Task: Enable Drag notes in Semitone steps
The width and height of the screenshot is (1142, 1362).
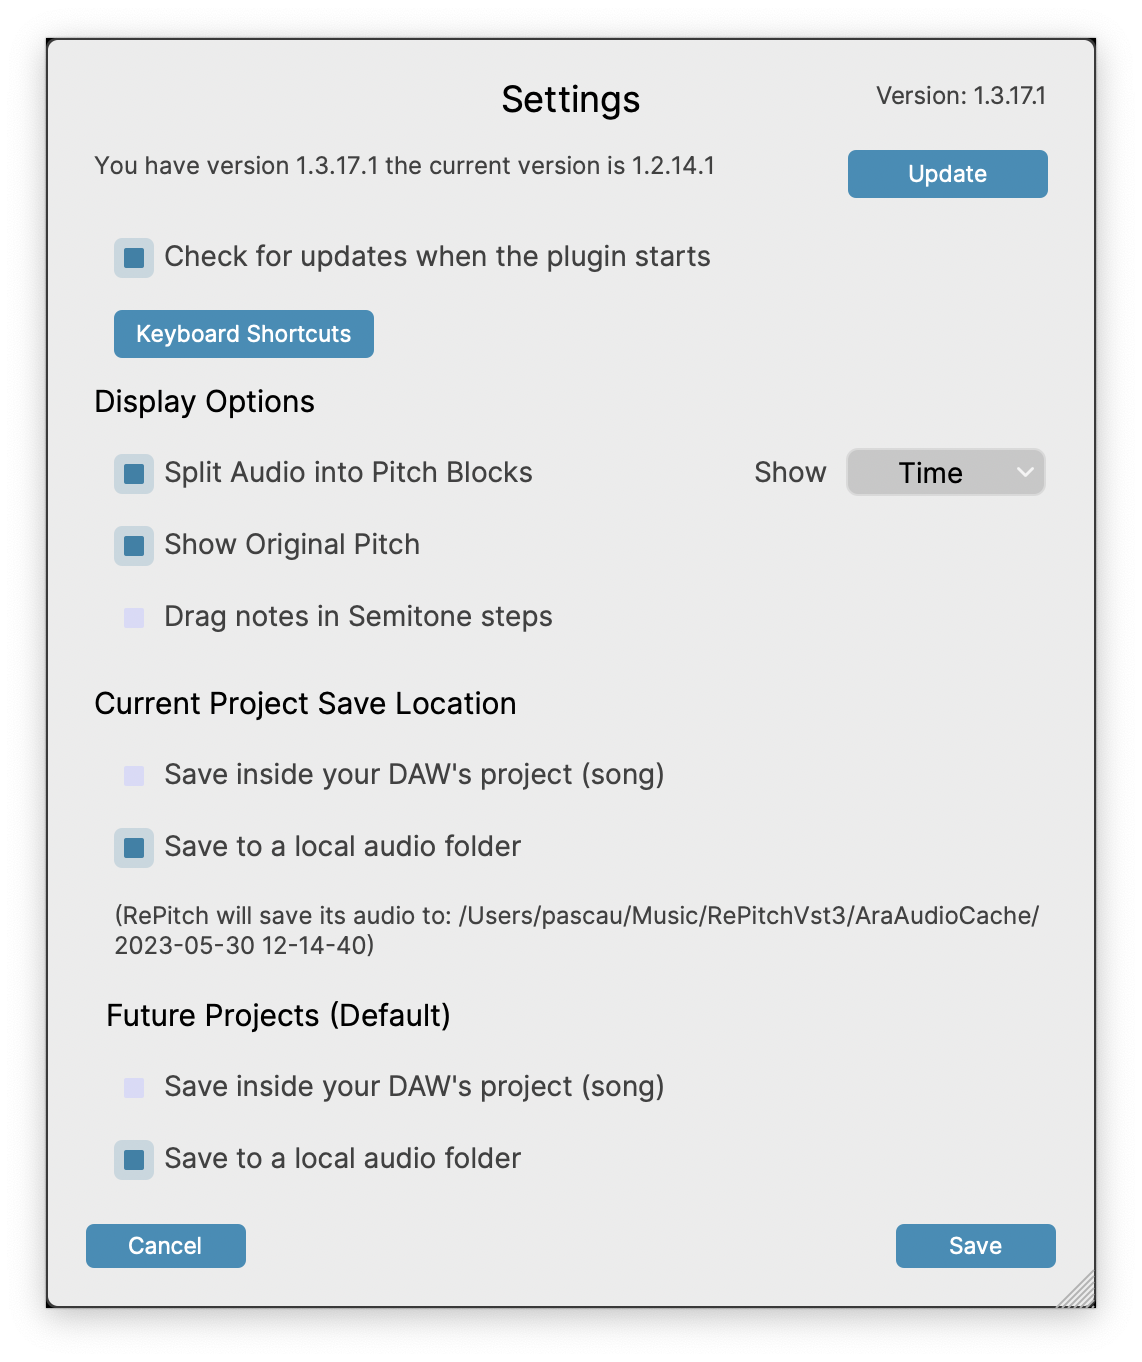Action: 134,618
